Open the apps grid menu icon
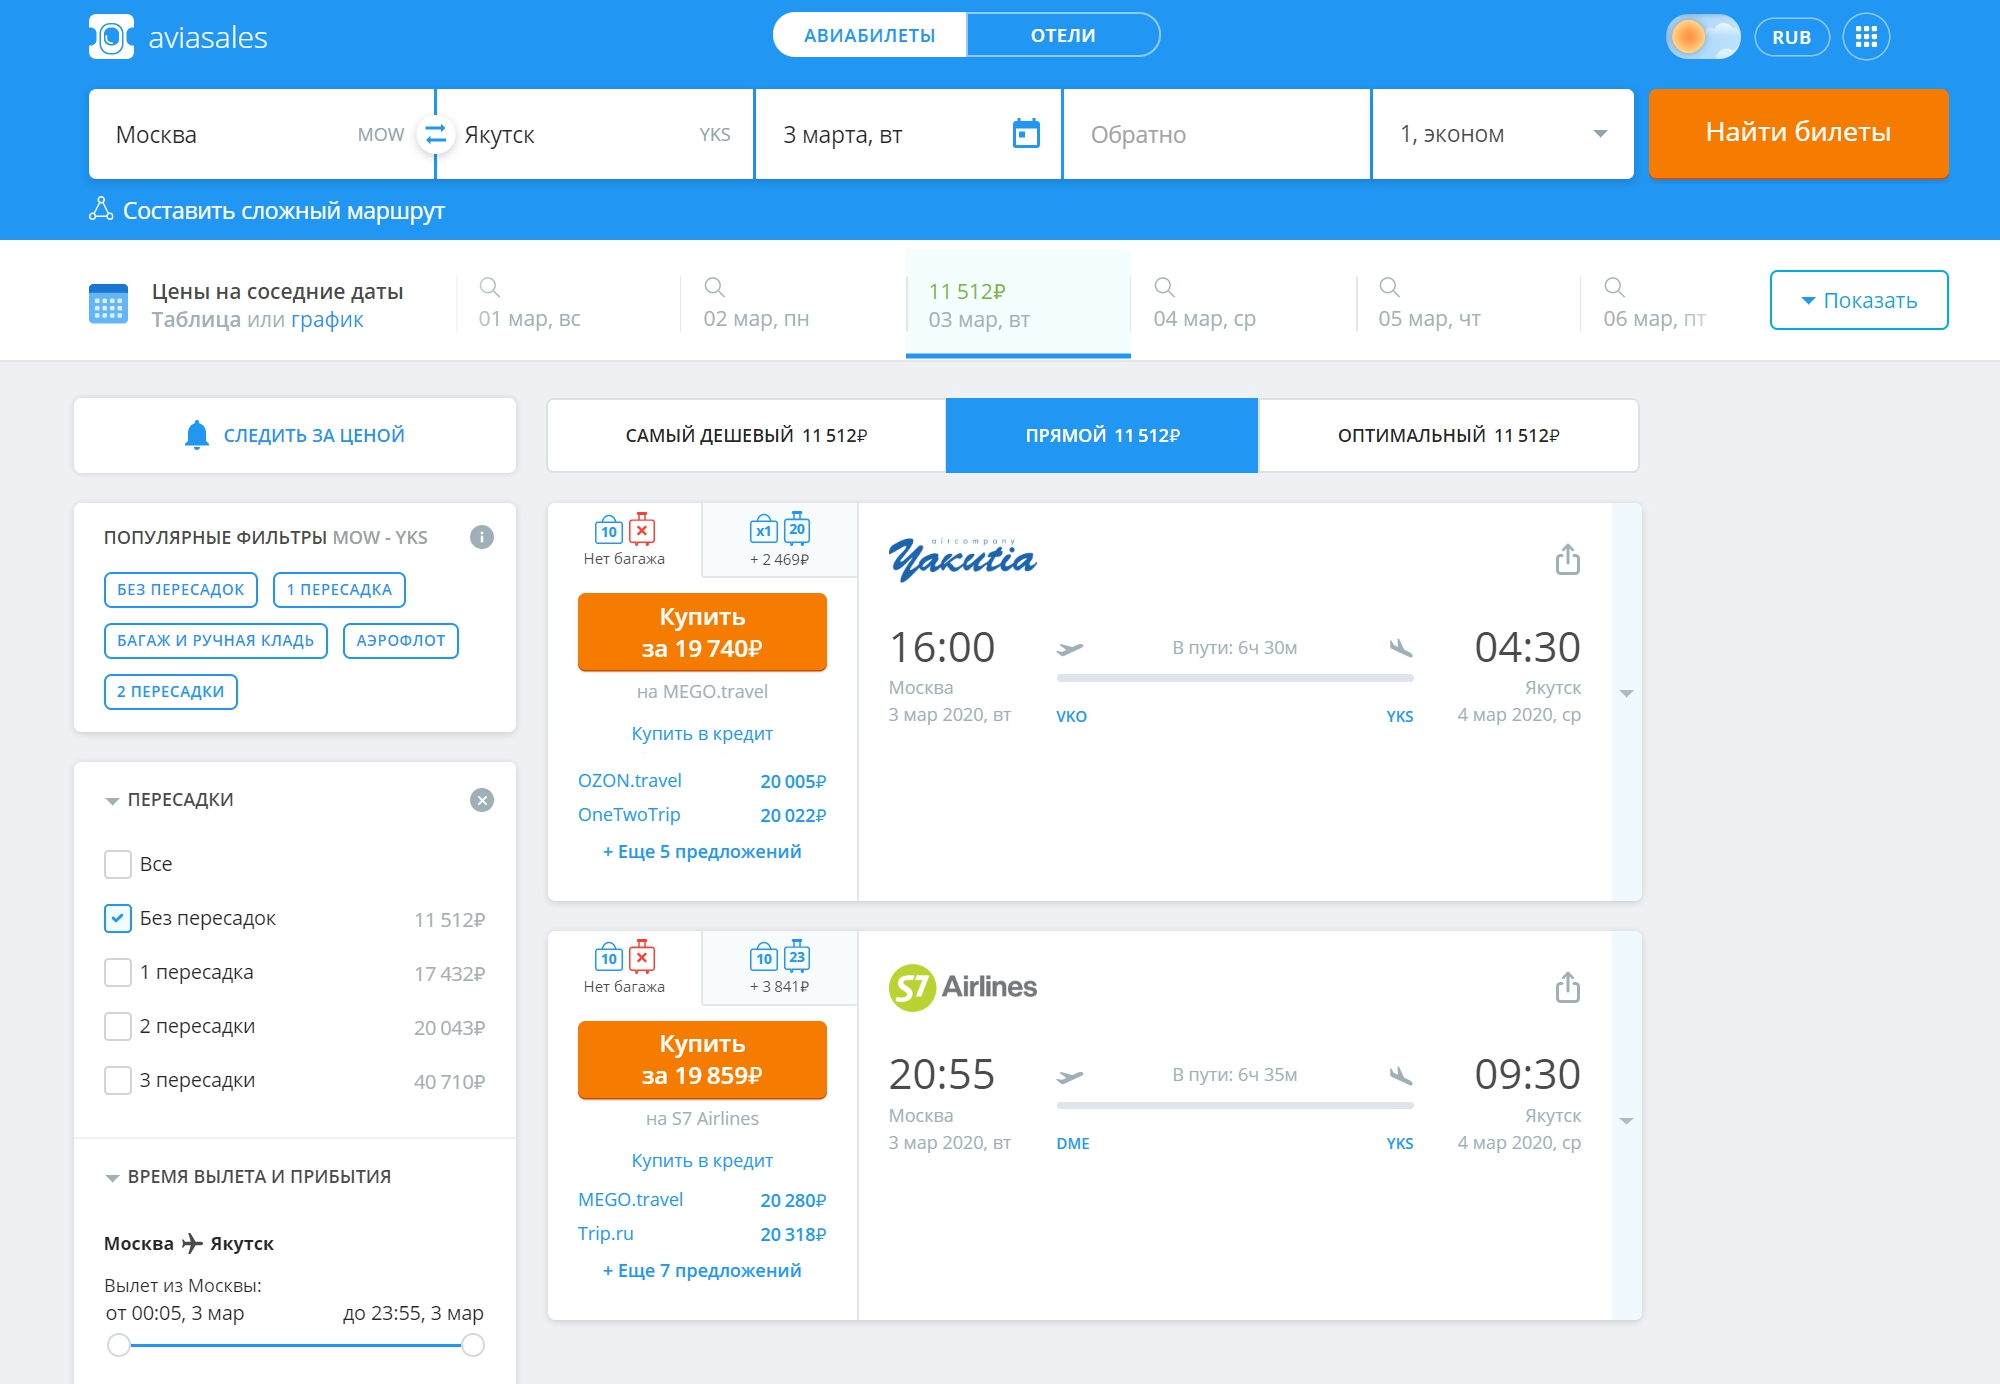Viewport: 2000px width, 1384px height. (1866, 37)
